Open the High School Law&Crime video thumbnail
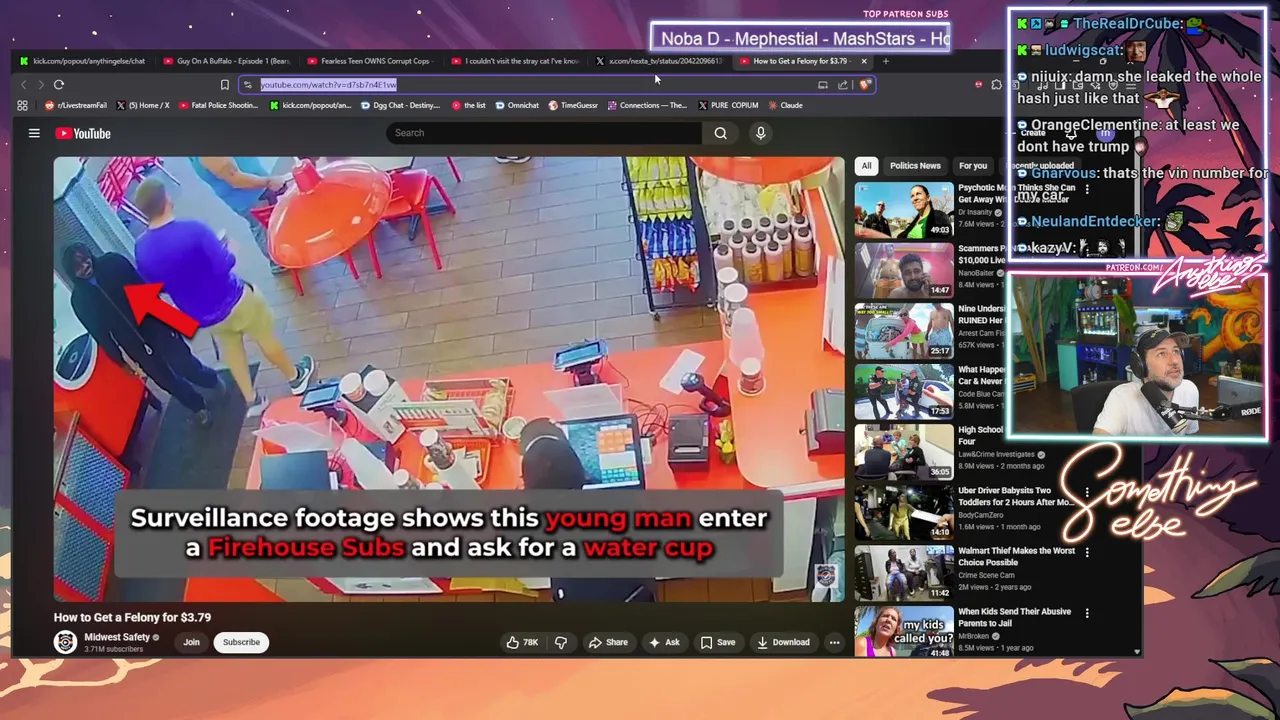Viewport: 1280px width, 720px height. [904, 452]
